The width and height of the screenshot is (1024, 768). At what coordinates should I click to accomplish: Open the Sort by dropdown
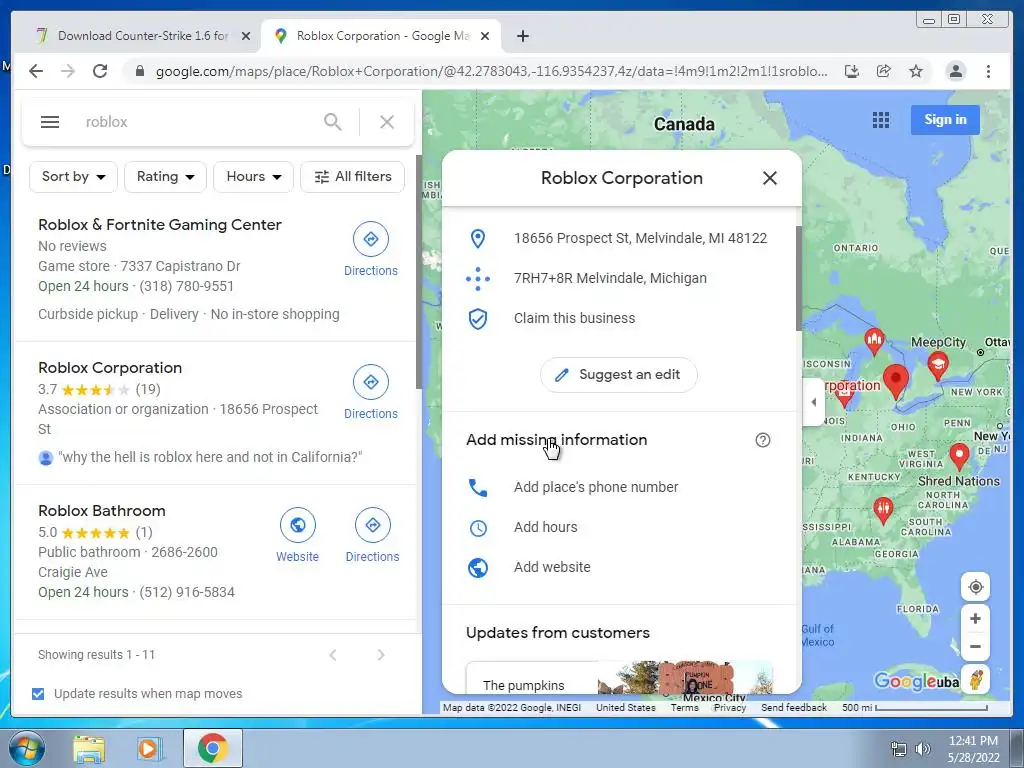click(73, 177)
